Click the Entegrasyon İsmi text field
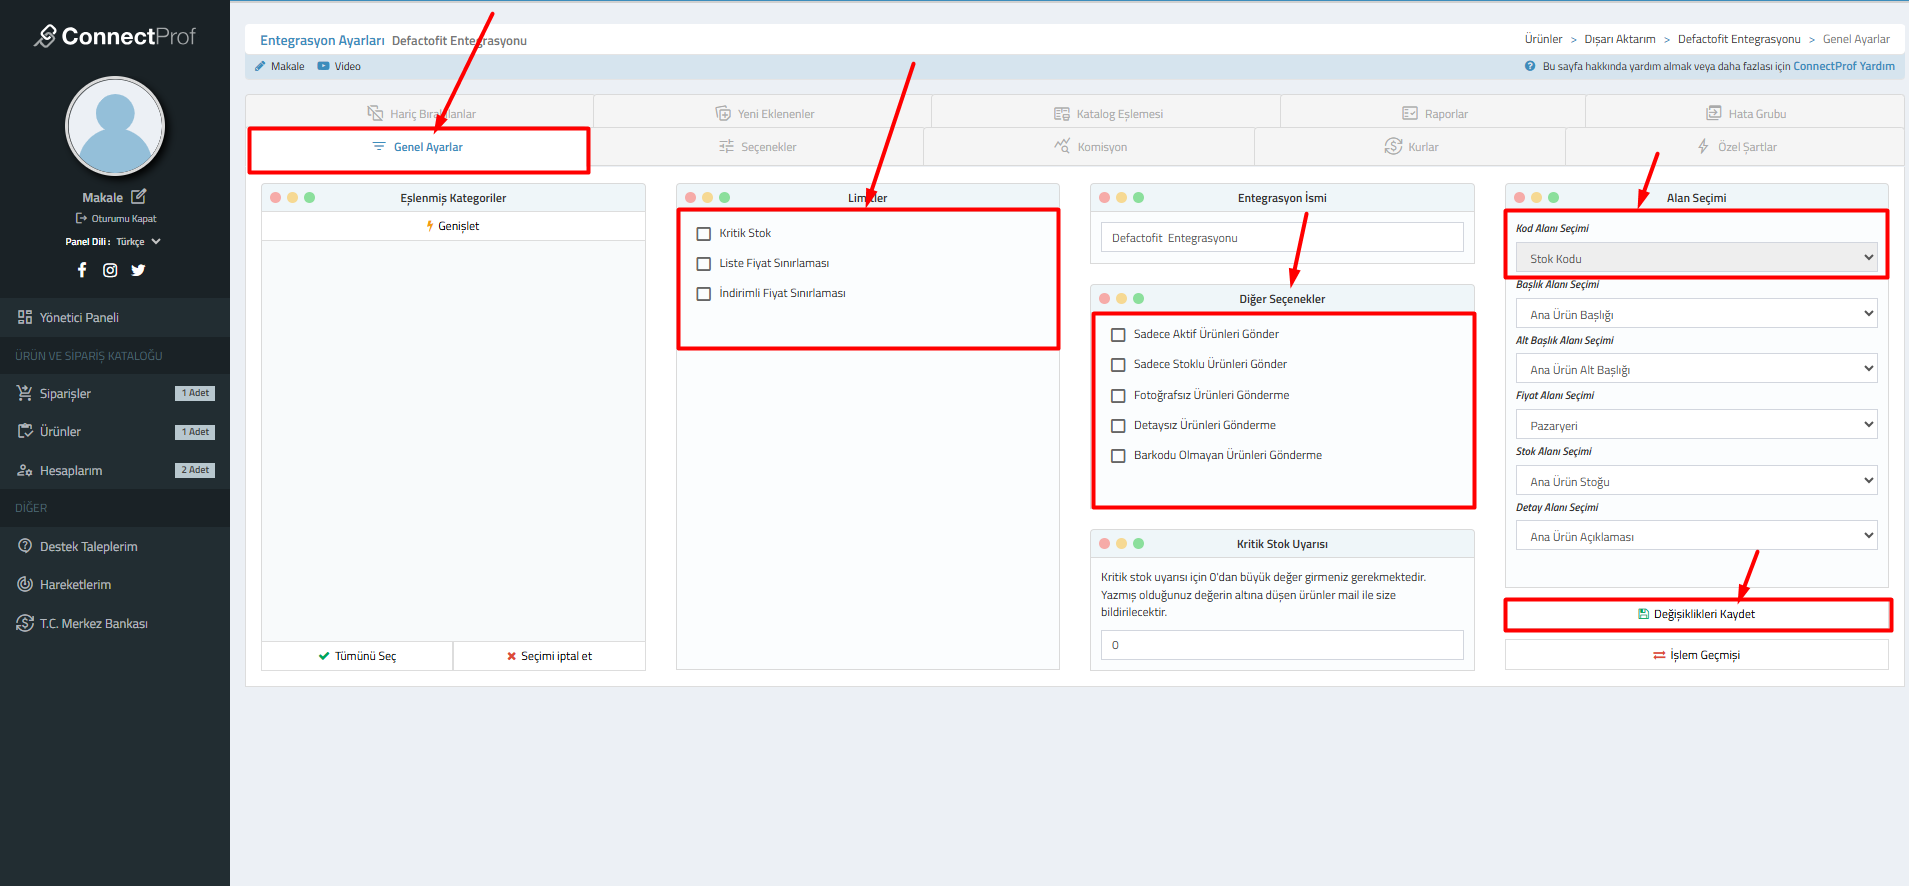1909x886 pixels. tap(1282, 238)
